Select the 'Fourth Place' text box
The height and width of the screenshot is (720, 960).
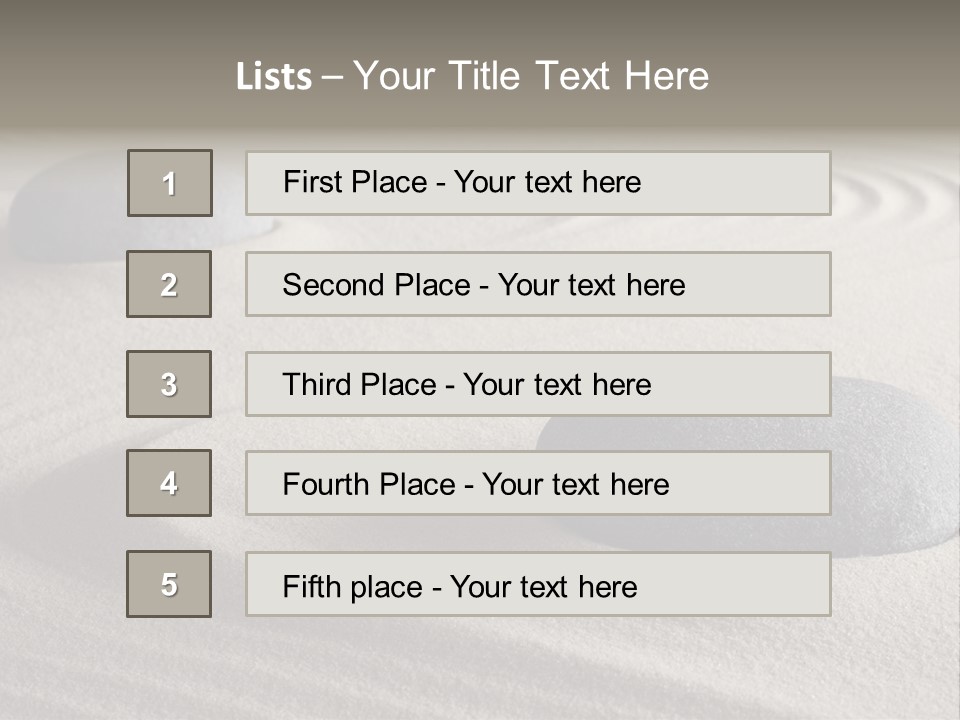click(538, 484)
